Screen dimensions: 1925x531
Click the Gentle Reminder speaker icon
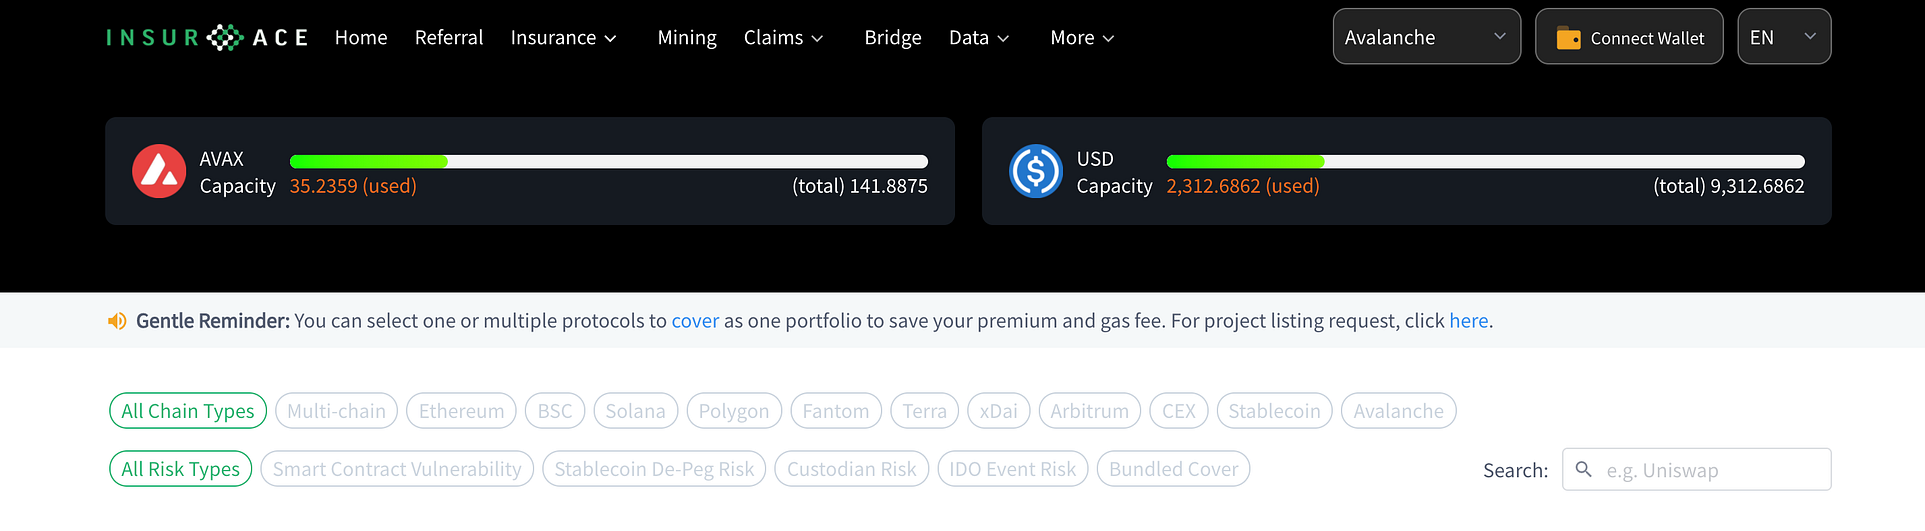(117, 321)
